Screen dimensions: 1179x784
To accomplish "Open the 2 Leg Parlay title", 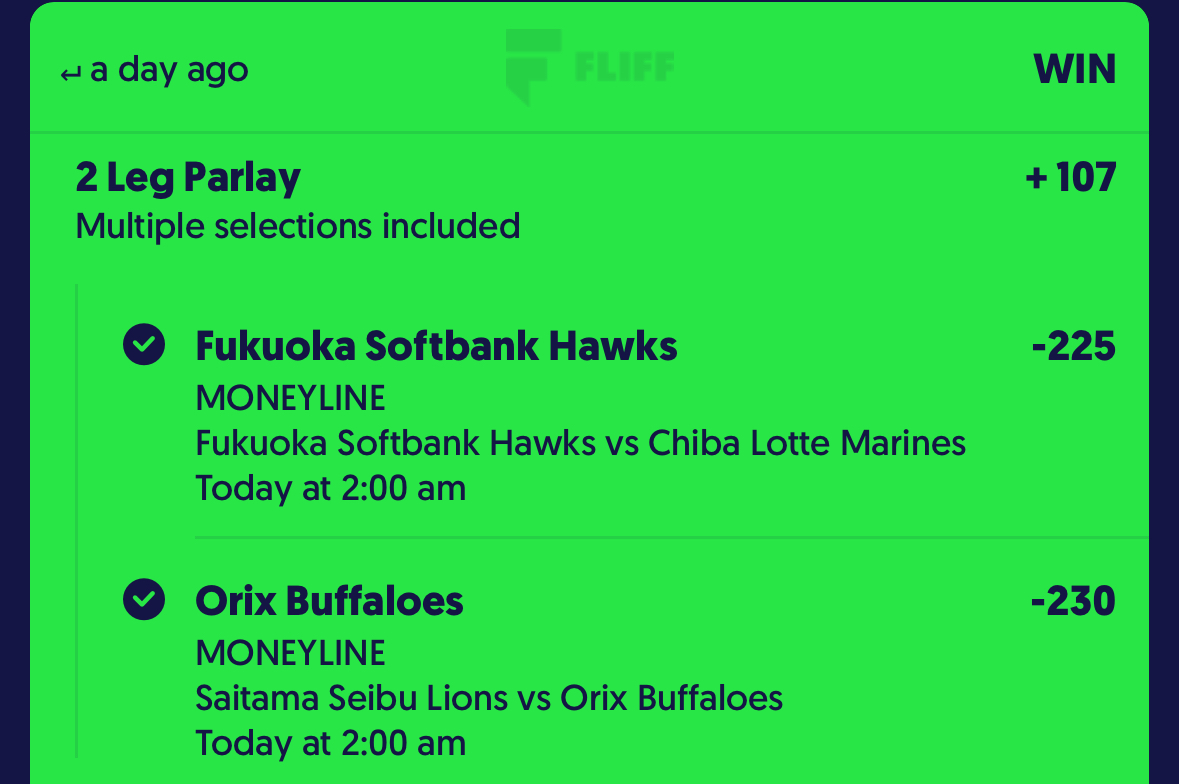I will (188, 178).
